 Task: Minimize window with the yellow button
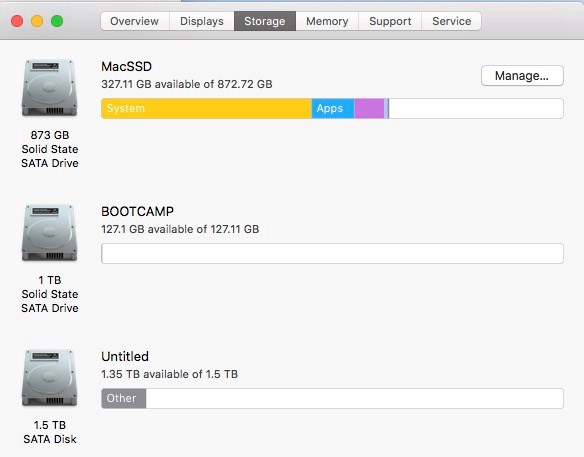click(37, 21)
